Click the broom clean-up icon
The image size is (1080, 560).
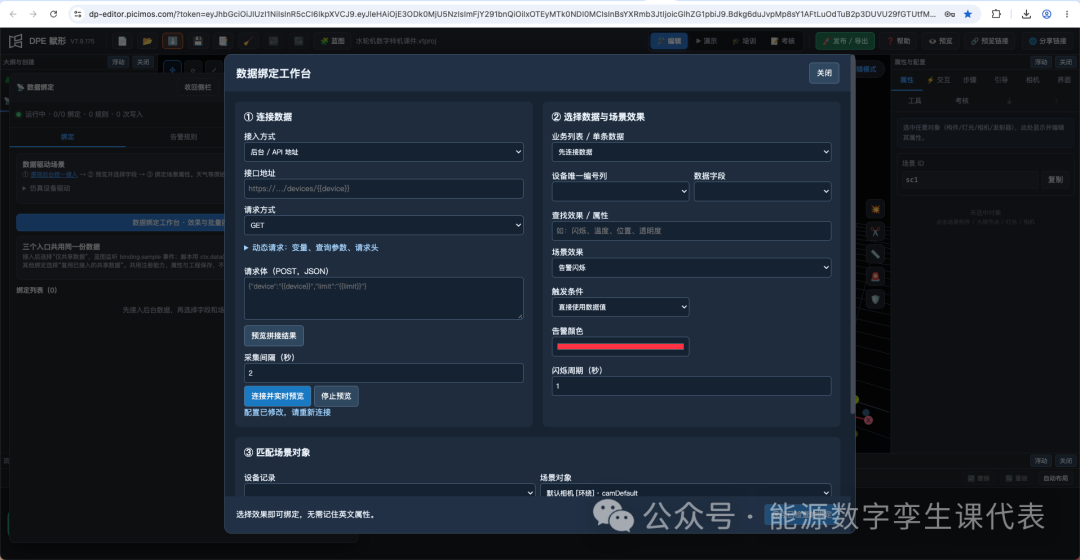tap(248, 41)
